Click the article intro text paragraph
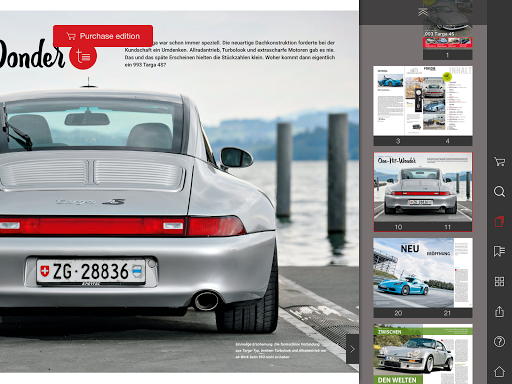This screenshot has width=512, height=384. 230,54
